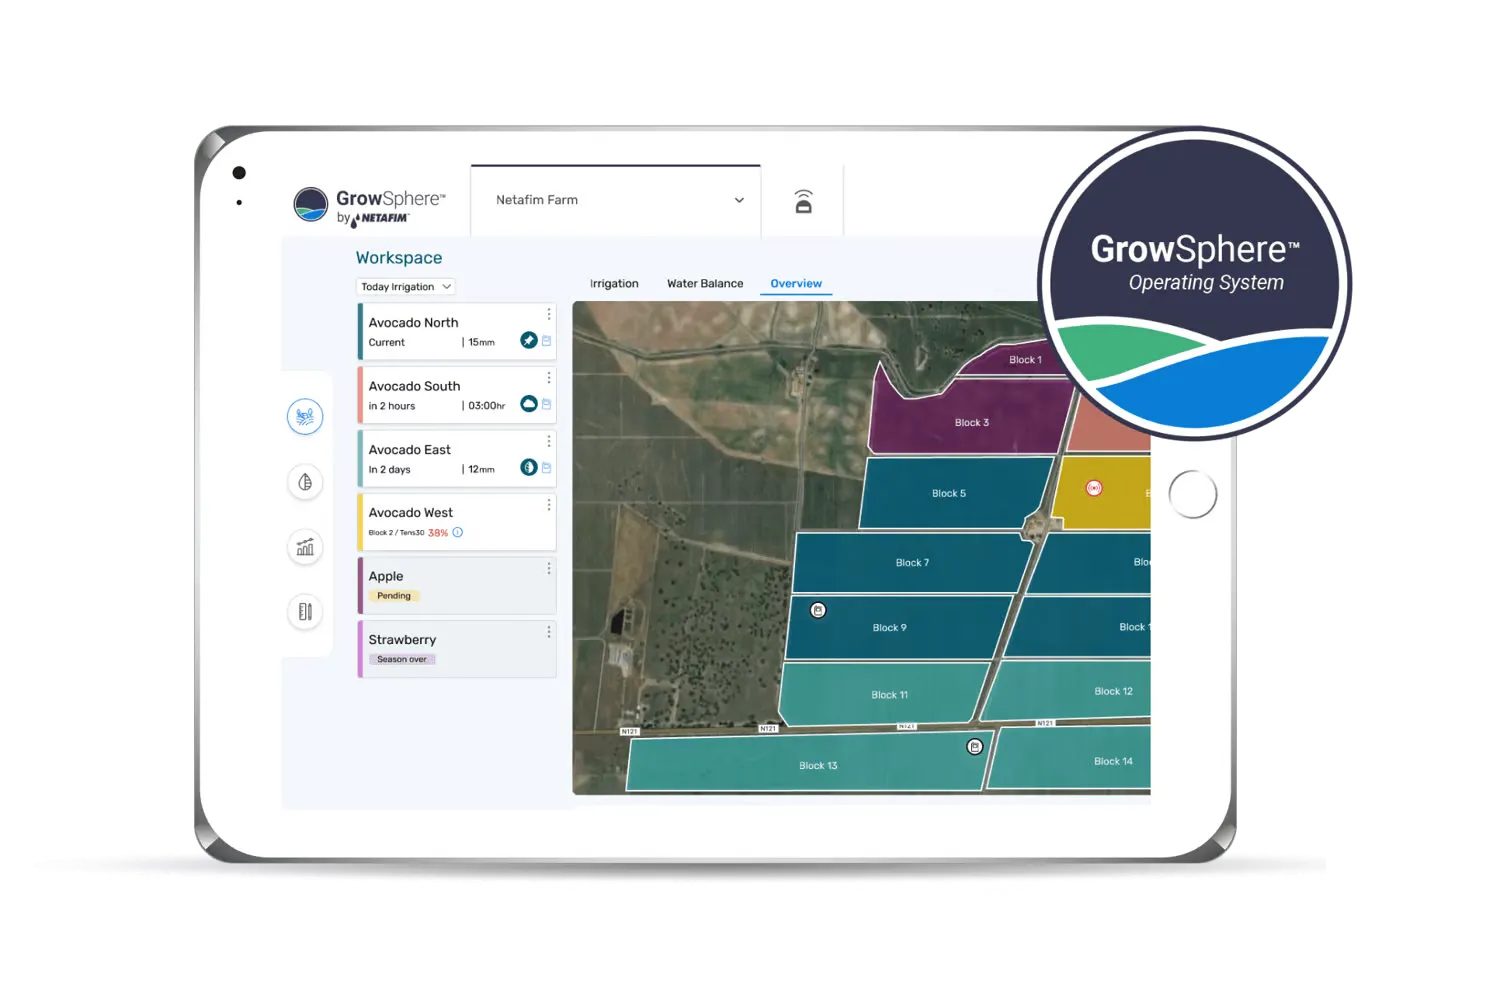Screen dimensions: 1500x984
Task: Open the bar chart analytics sidebar icon
Action: [x=305, y=547]
